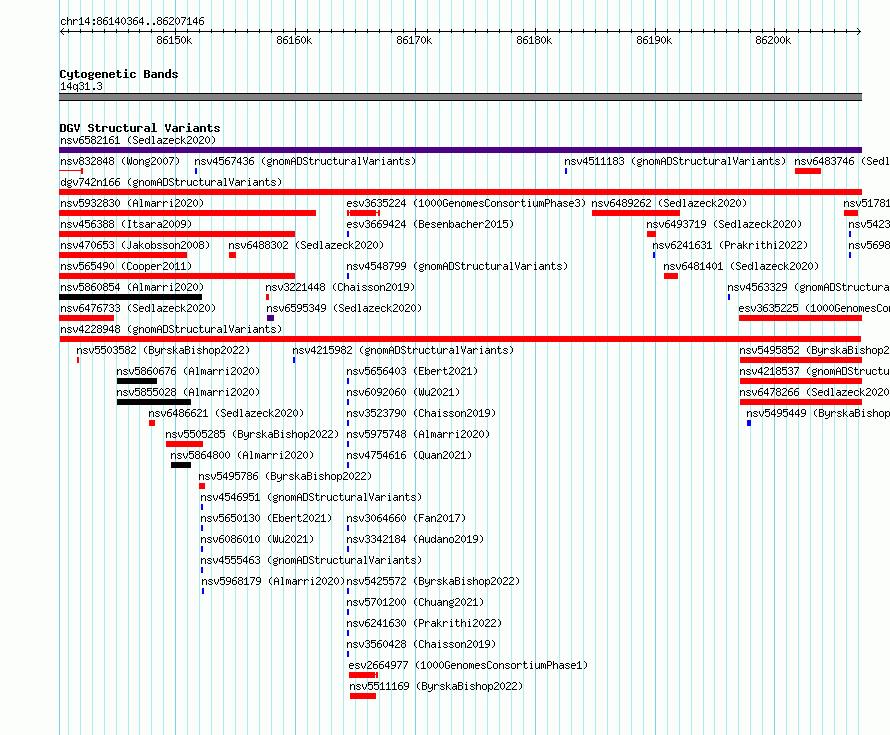Screen dimensions: 890x735
Task: Click nsv6481401 (Sedlazeck2020) label
Action: pos(741,266)
